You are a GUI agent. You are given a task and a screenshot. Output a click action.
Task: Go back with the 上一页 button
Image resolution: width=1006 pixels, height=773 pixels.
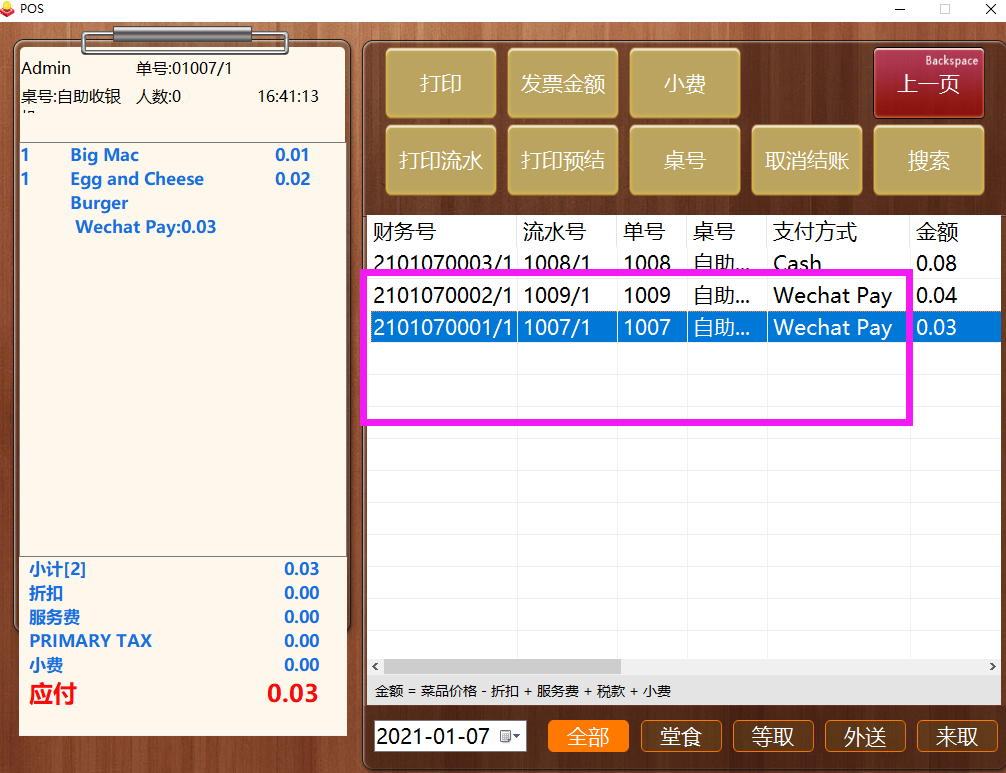(x=928, y=83)
